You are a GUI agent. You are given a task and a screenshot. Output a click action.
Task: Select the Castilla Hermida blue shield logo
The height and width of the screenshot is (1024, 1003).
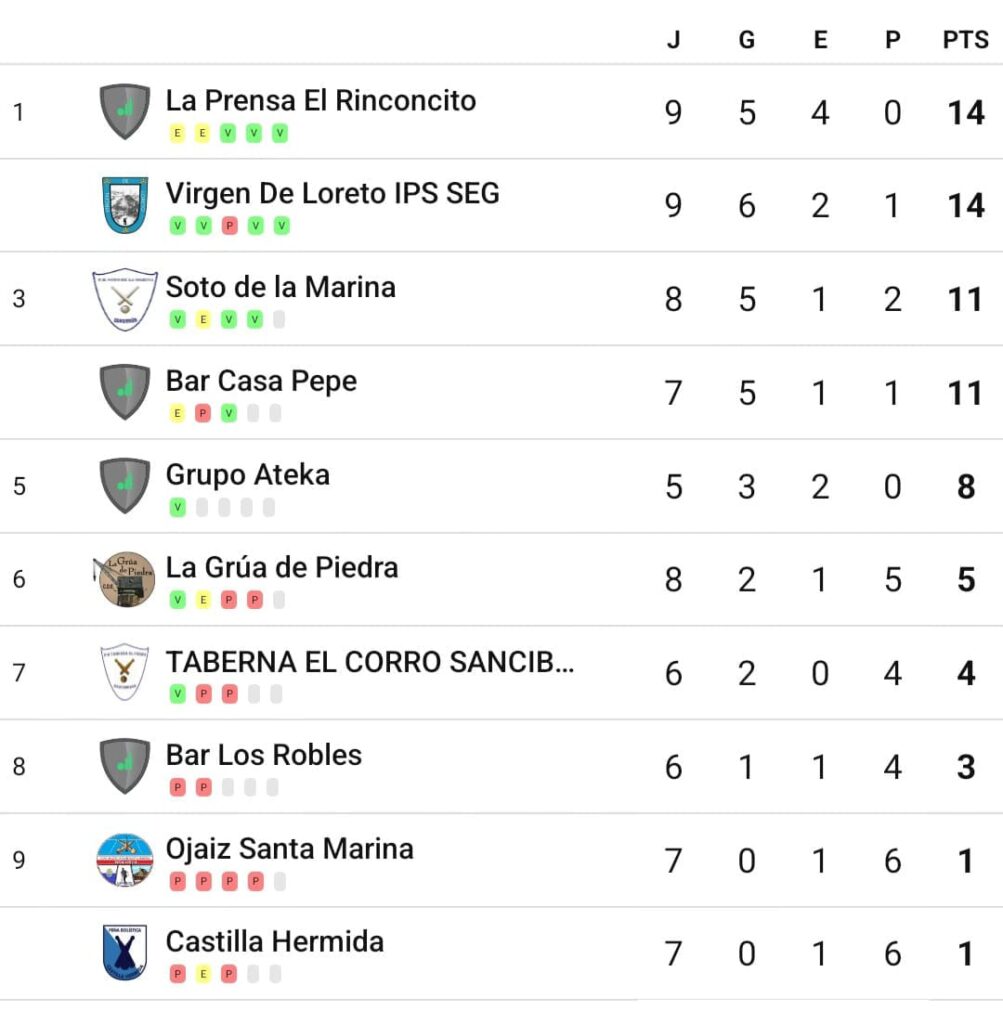coord(125,953)
